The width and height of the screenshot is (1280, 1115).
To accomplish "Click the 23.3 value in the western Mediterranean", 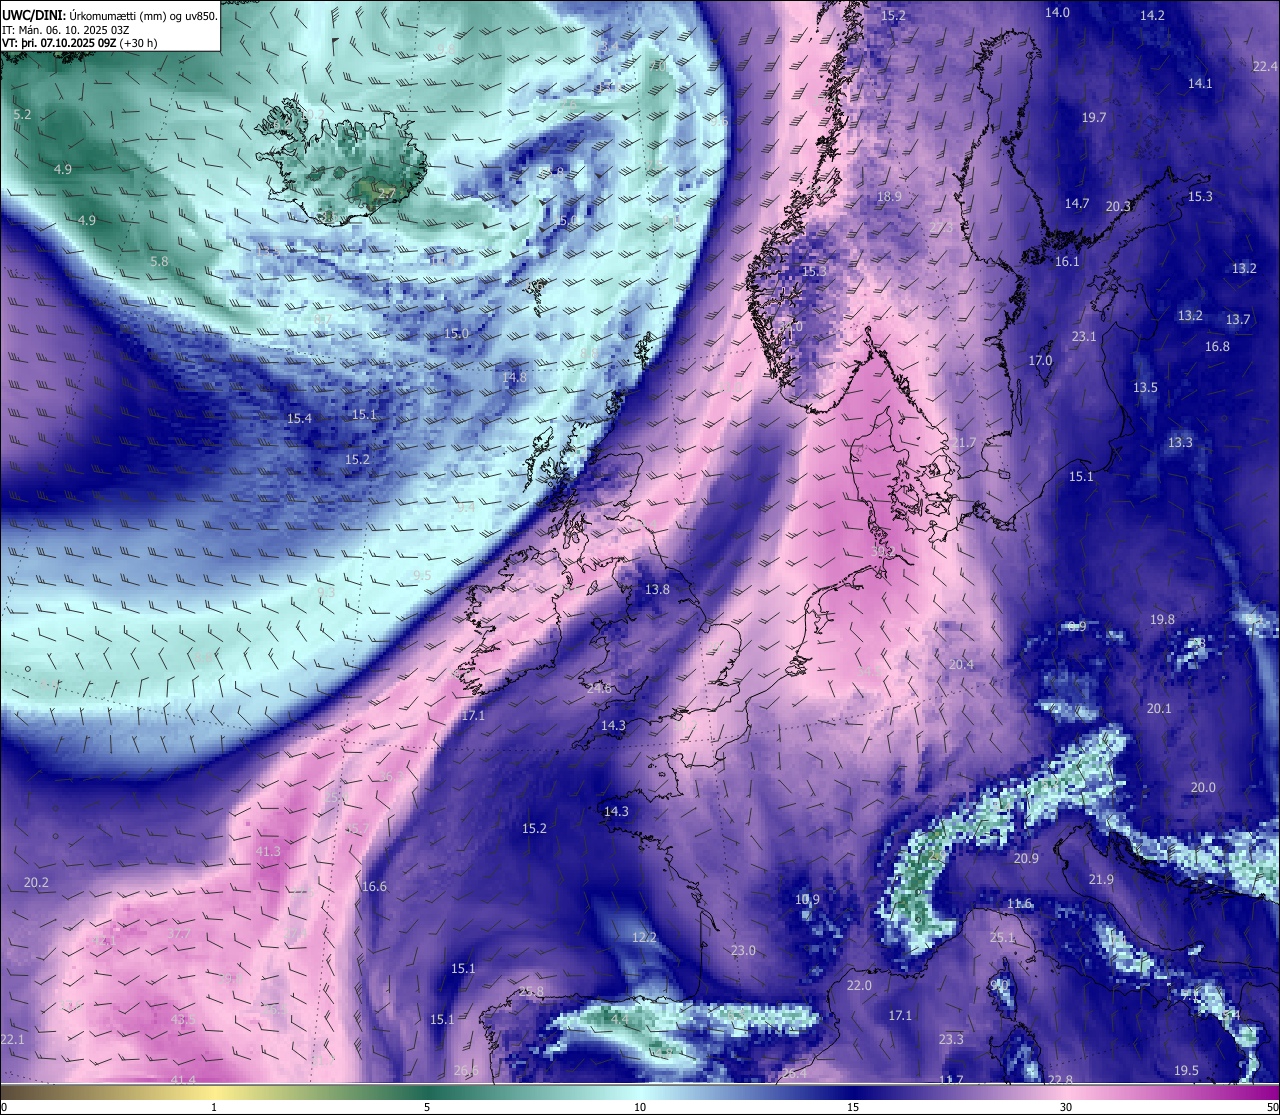I will pyautogui.click(x=951, y=1039).
